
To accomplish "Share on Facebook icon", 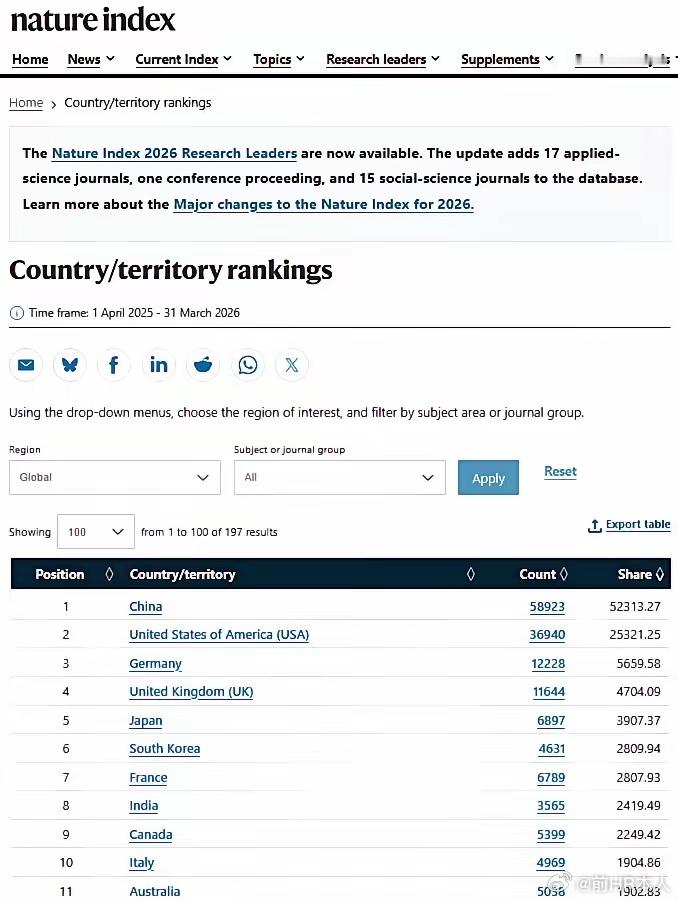I will pos(114,364).
